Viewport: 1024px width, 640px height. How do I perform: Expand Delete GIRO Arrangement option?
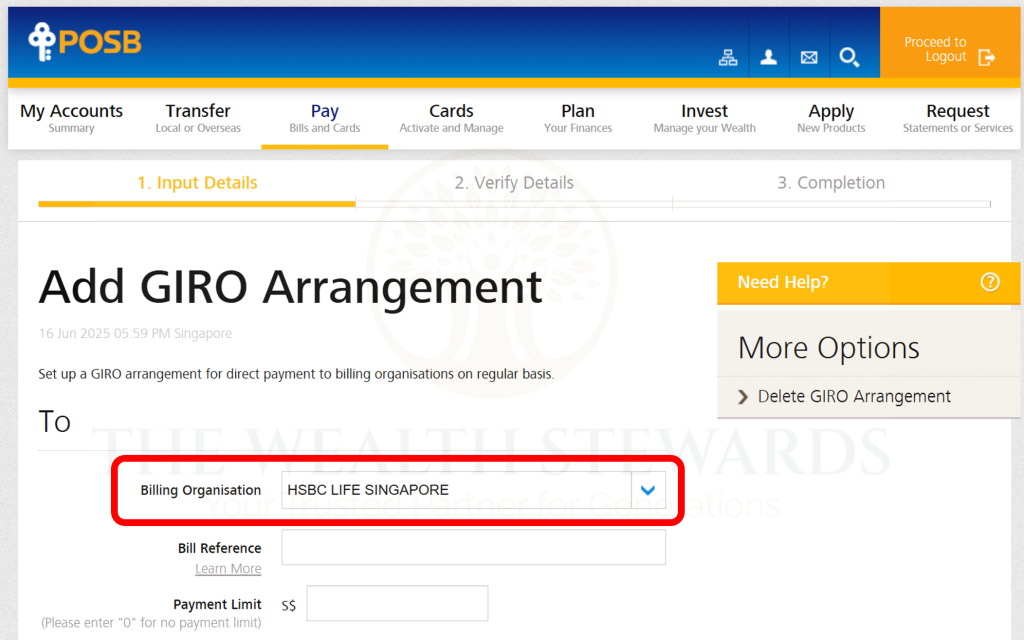pyautogui.click(x=853, y=397)
